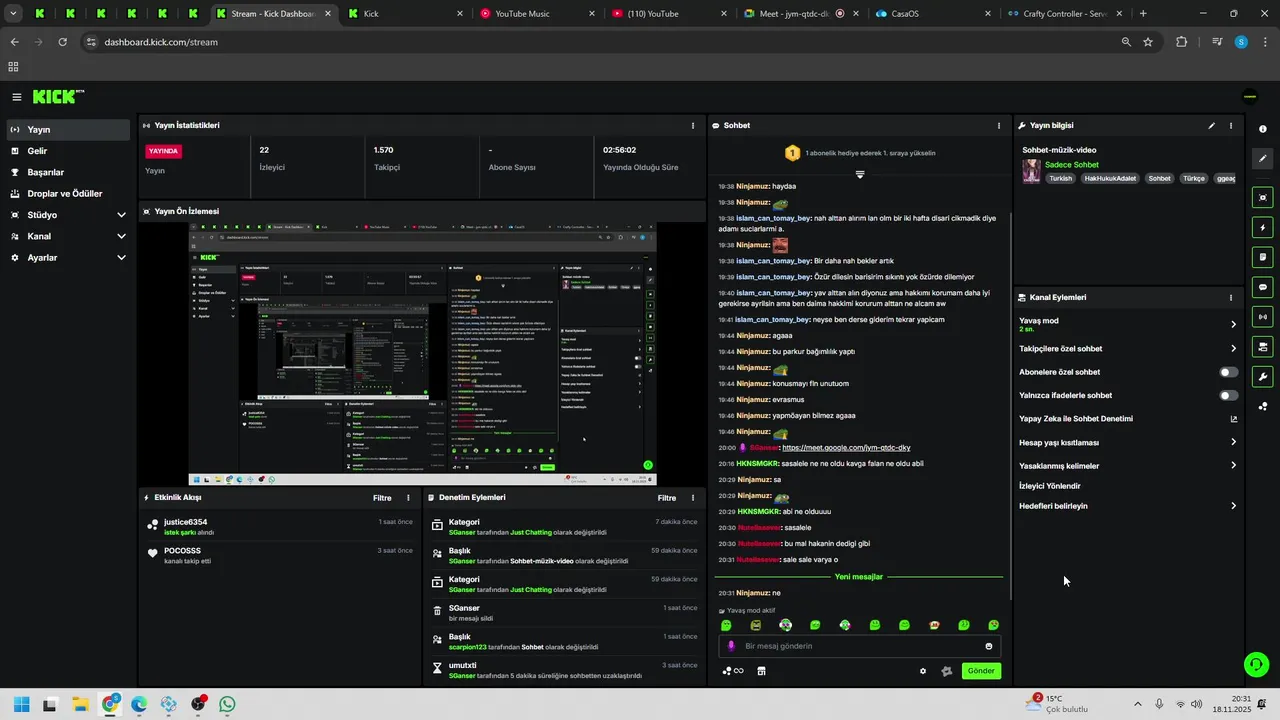This screenshot has width=1280, height=720.
Task: Click the three-dots icon at right sidebar bottom
Action: point(1263,406)
